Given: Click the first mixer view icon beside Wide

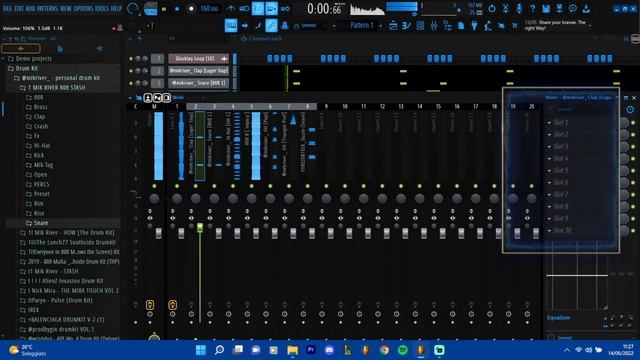Looking at the screenshot, I should (x=148, y=98).
